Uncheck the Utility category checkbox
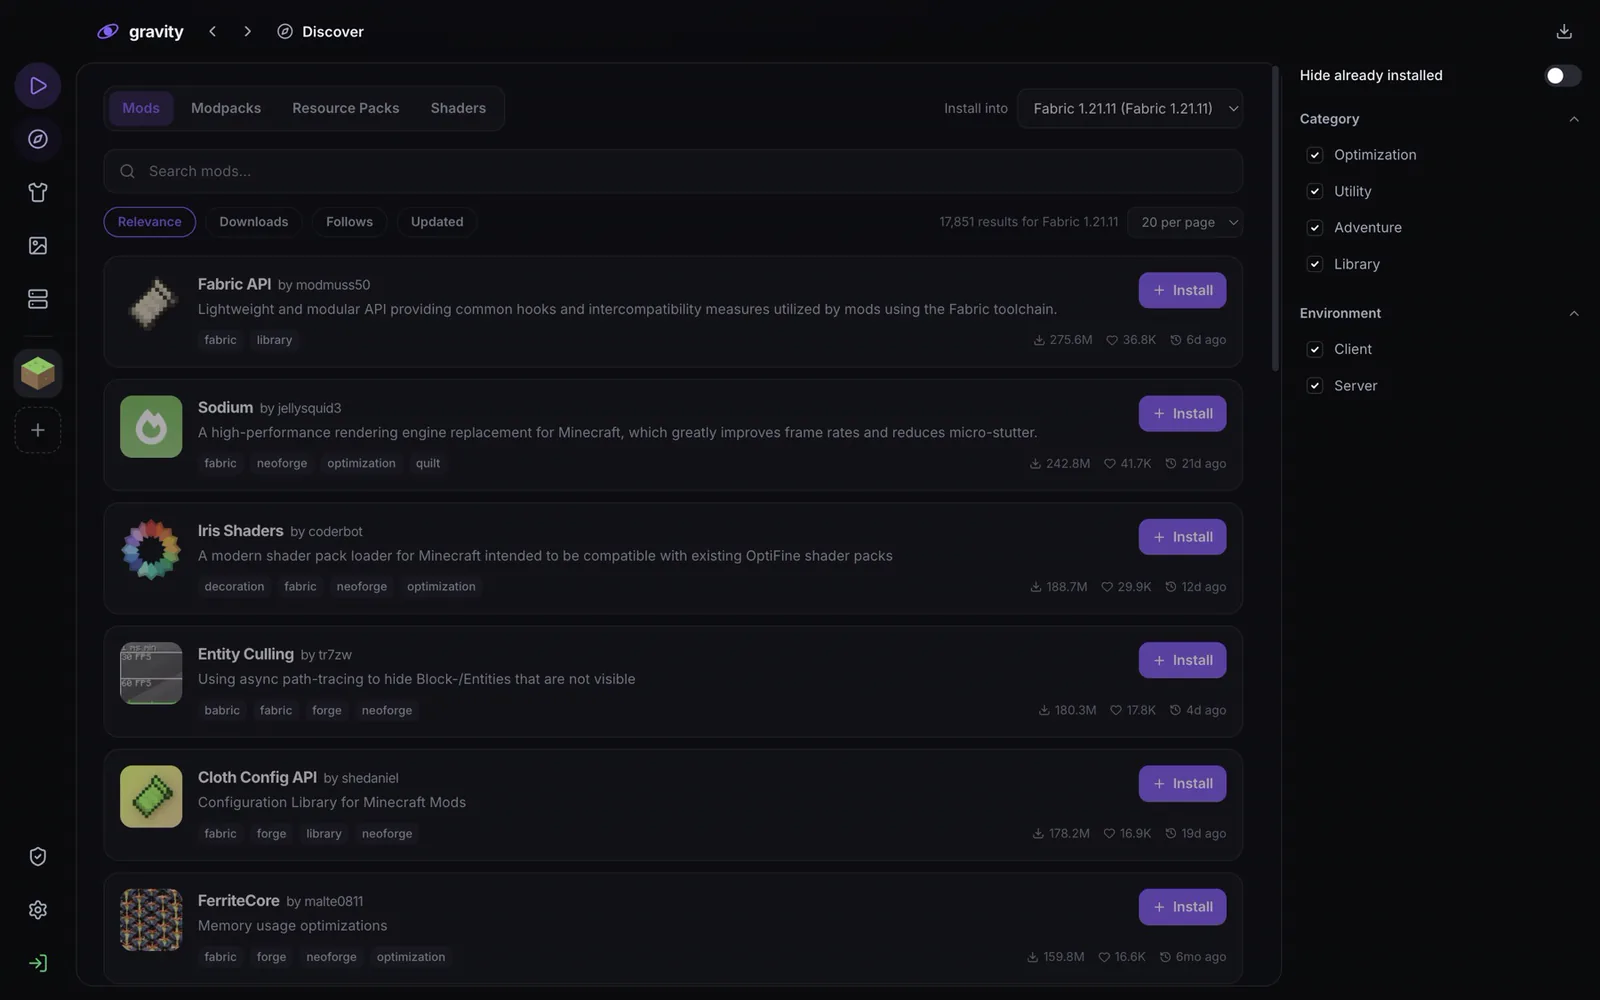 coord(1315,191)
